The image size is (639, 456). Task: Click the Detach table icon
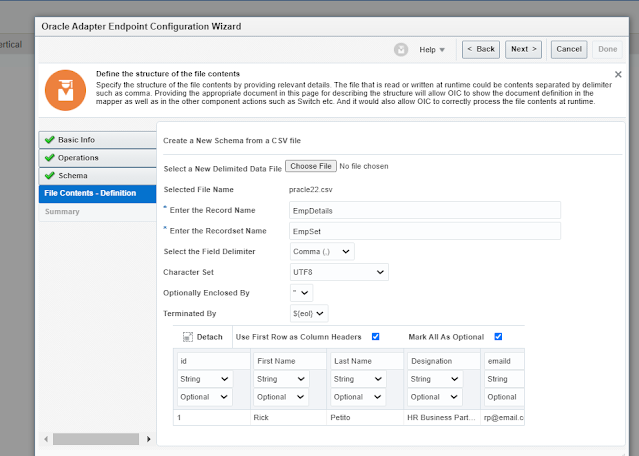[x=187, y=337]
